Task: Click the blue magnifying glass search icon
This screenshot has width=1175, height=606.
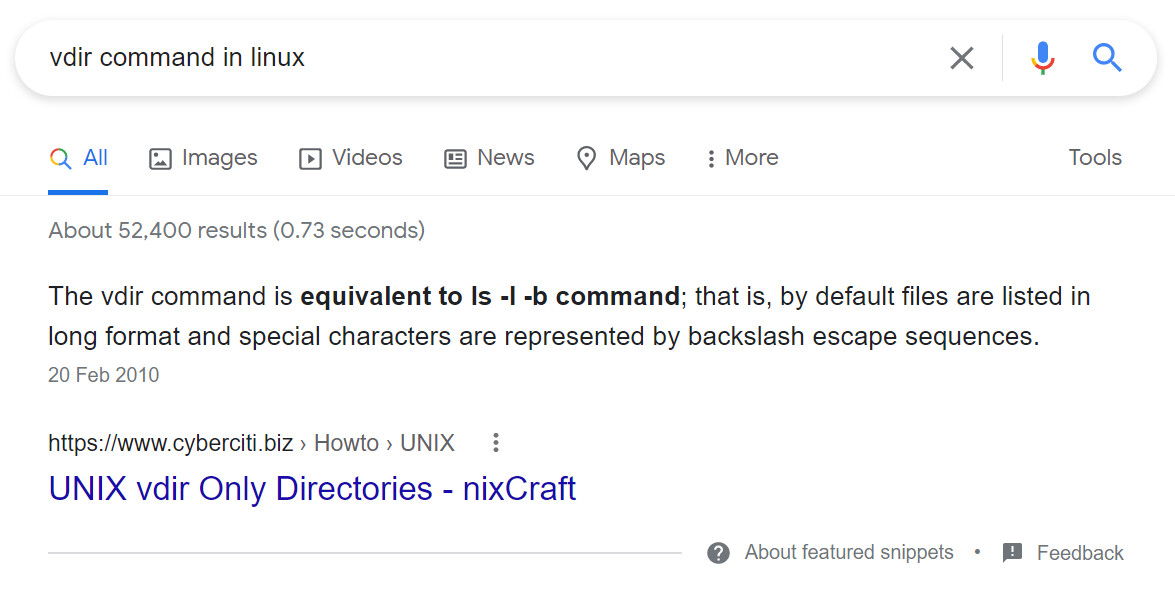Action: click(1107, 58)
